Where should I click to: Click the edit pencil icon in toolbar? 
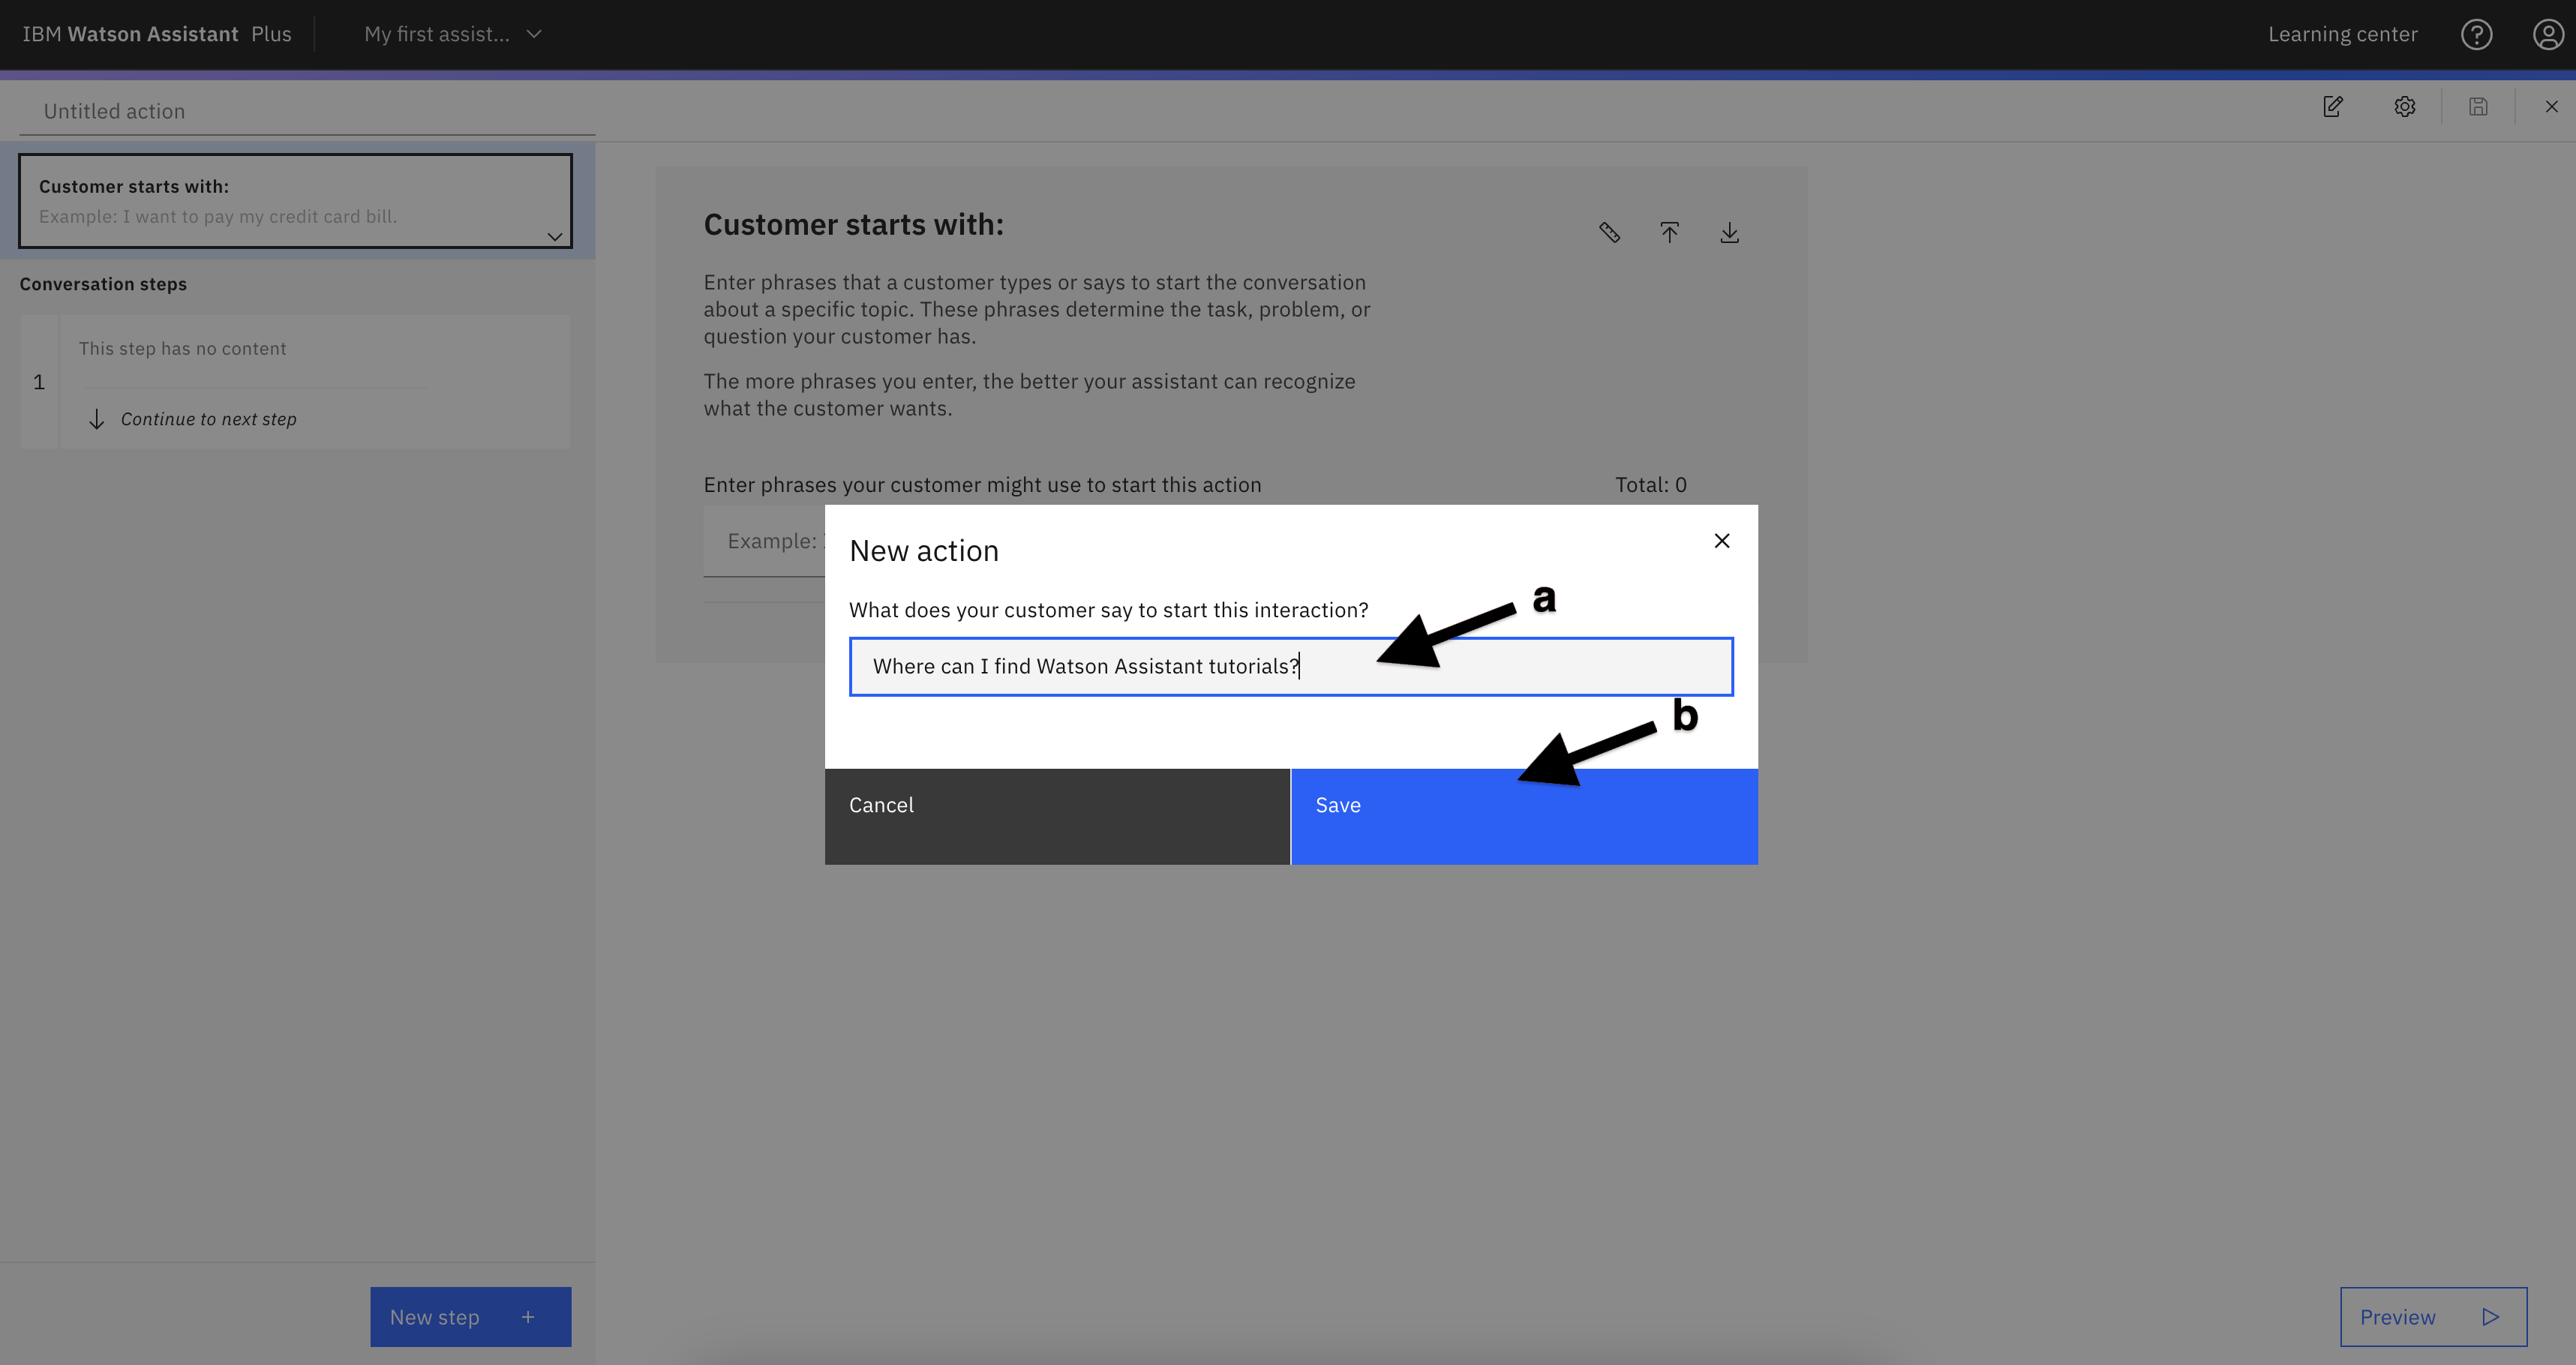coord(2334,106)
